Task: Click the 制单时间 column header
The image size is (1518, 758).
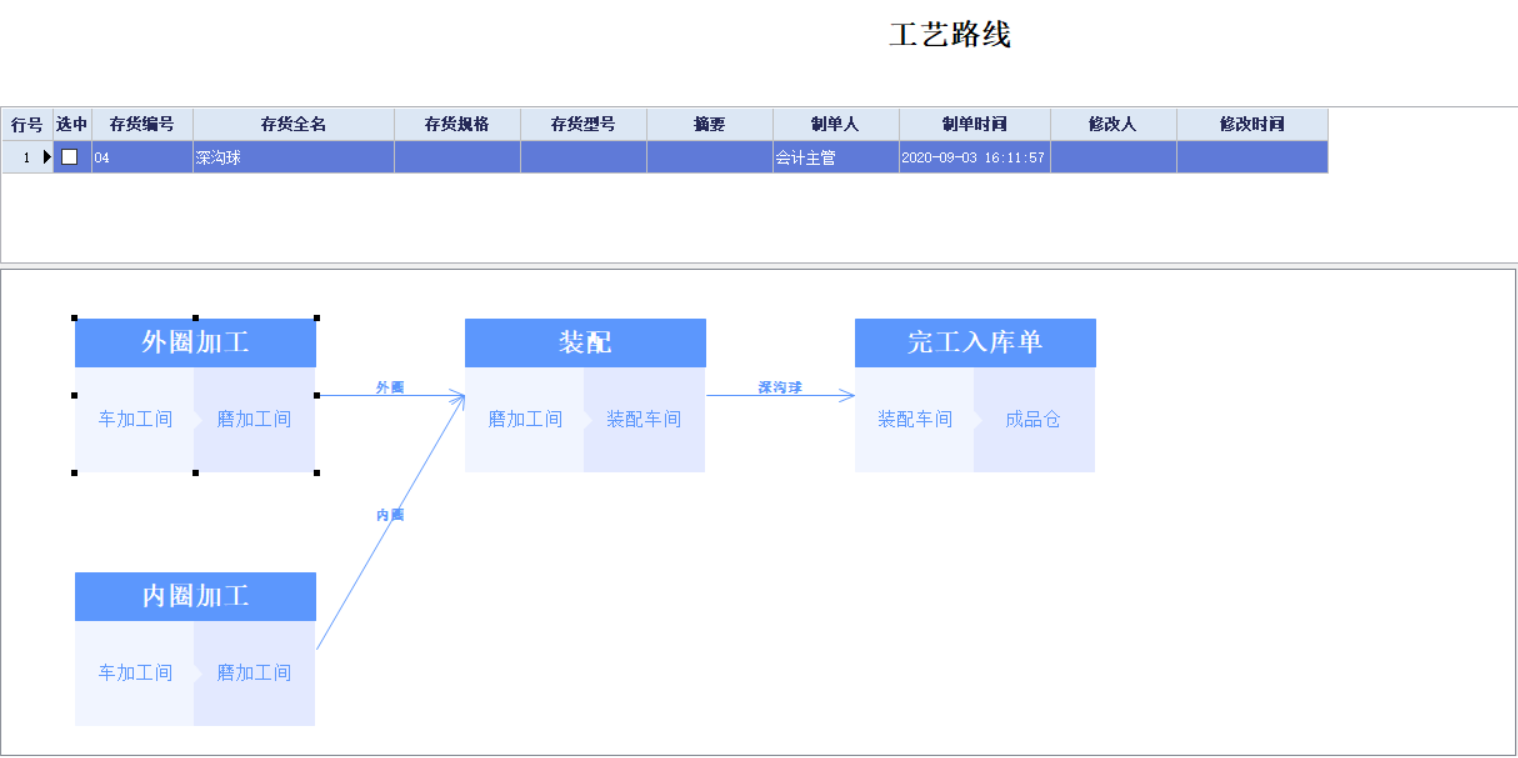Action: click(974, 125)
